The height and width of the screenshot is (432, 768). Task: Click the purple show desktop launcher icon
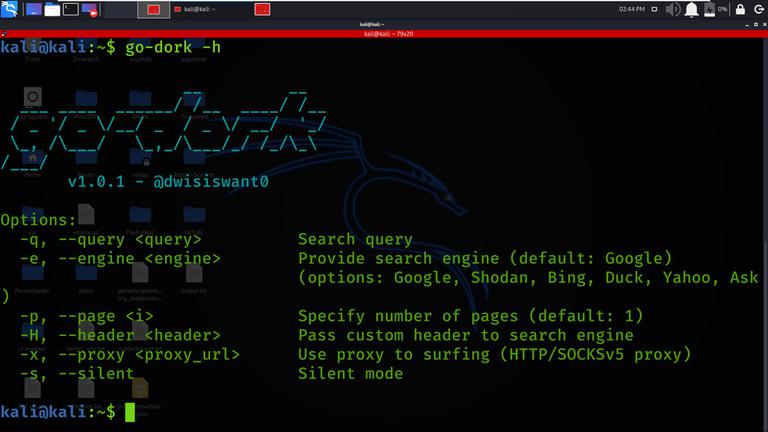33,9
